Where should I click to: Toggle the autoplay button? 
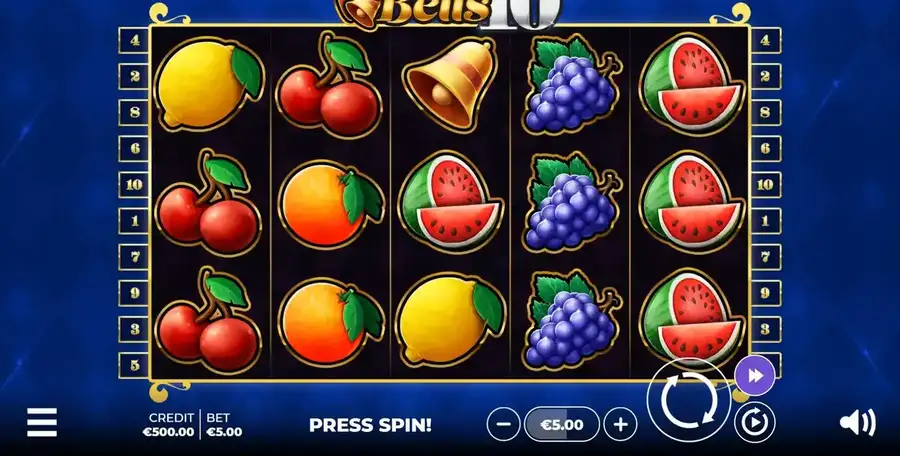755,422
